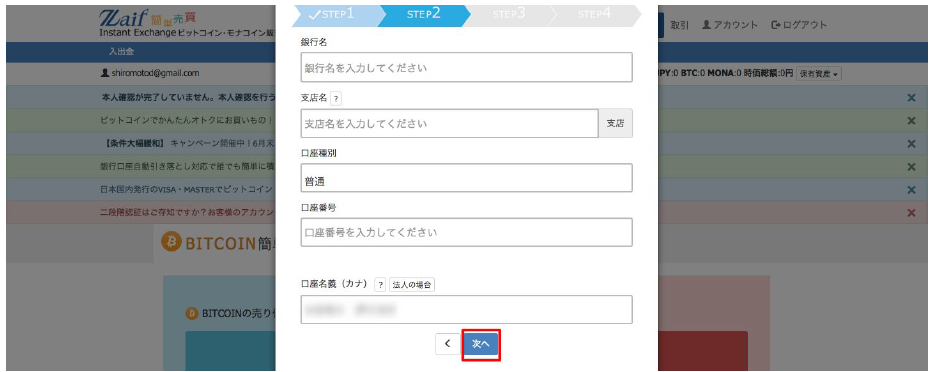Click the 次へ button
931x372 pixels.
point(481,344)
